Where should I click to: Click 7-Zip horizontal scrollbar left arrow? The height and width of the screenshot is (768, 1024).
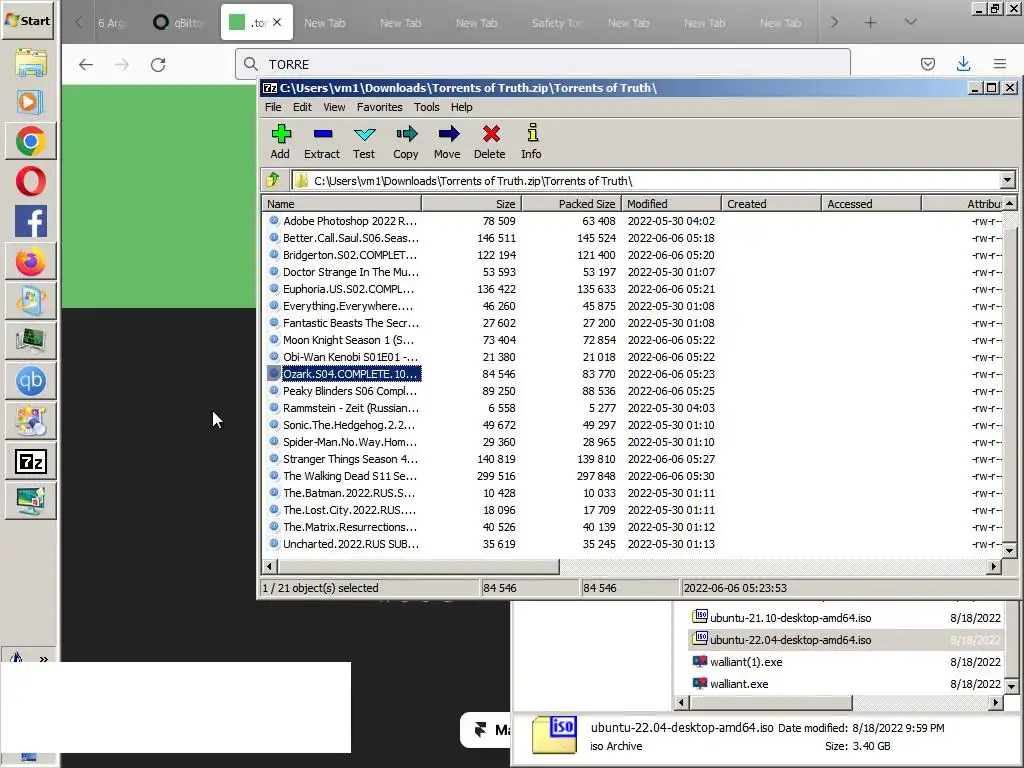[270, 566]
